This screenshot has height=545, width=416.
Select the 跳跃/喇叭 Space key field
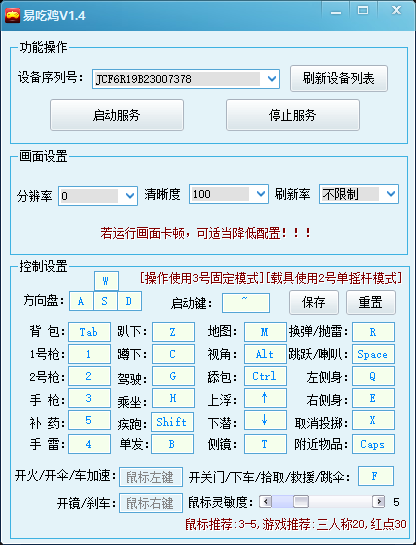pyautogui.click(x=373, y=354)
